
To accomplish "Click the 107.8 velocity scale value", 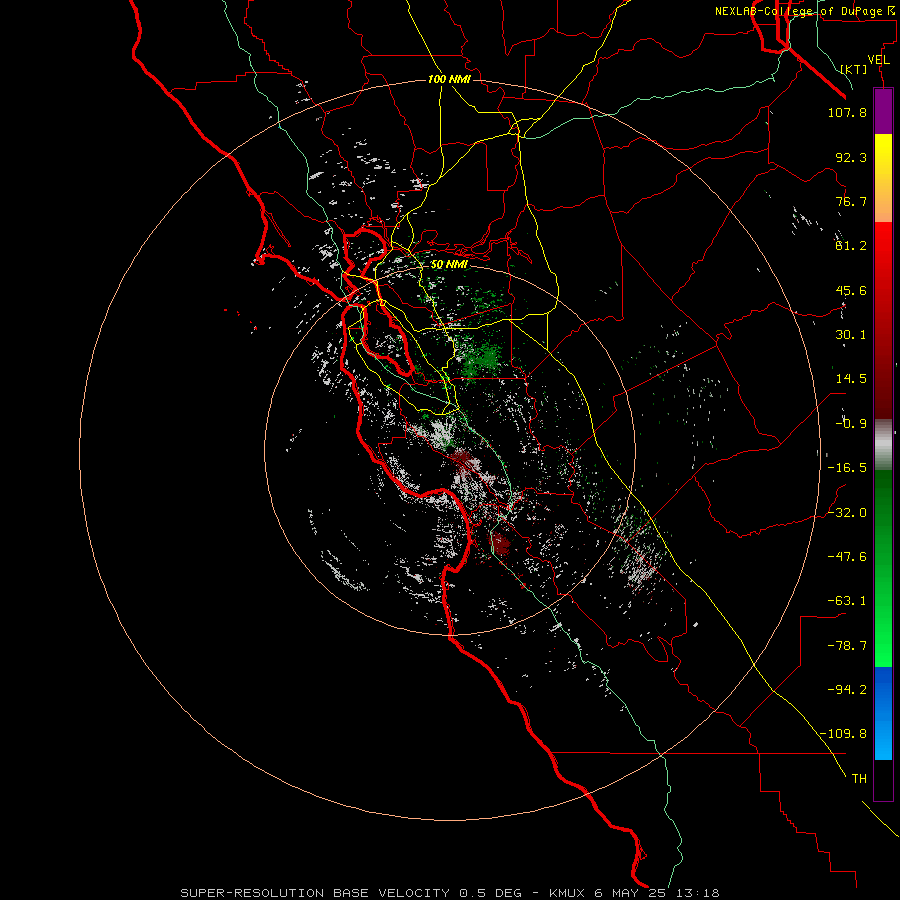I will pos(847,112).
